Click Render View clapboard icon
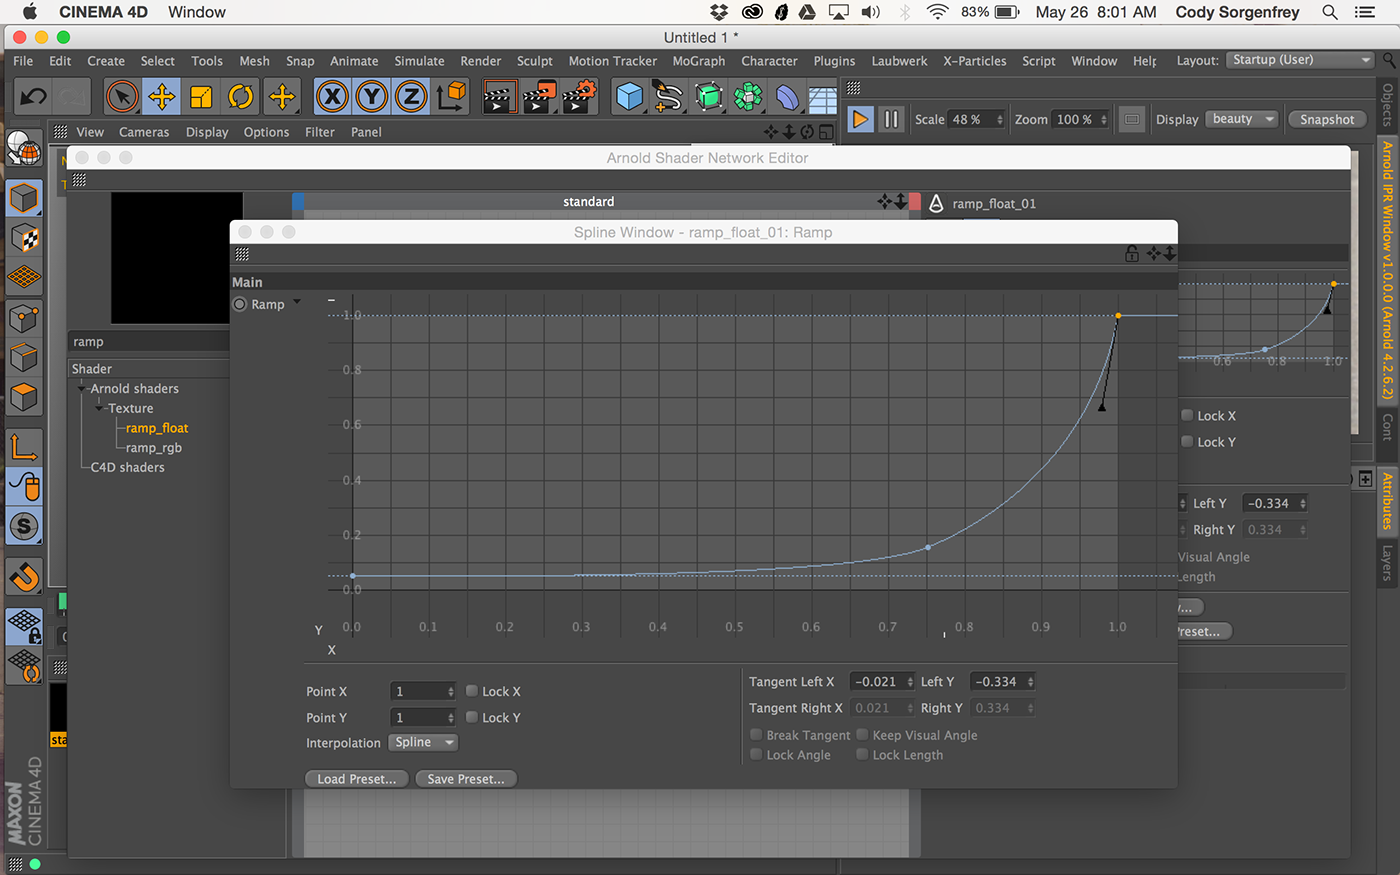Viewport: 1400px width, 875px height. (x=499, y=97)
